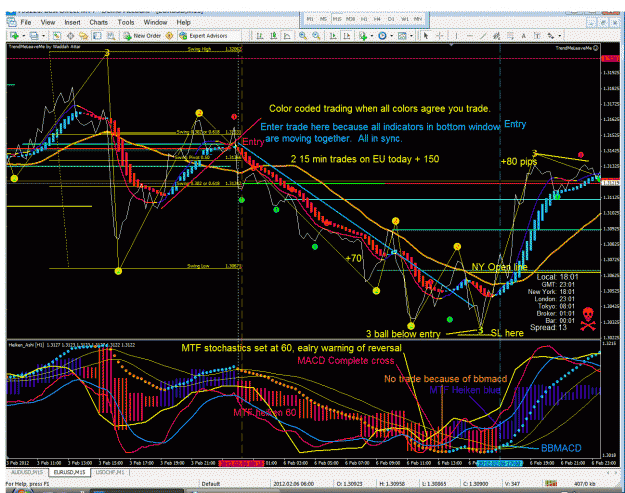The image size is (625, 493).
Task: Open the Window menu
Action: [155, 22]
